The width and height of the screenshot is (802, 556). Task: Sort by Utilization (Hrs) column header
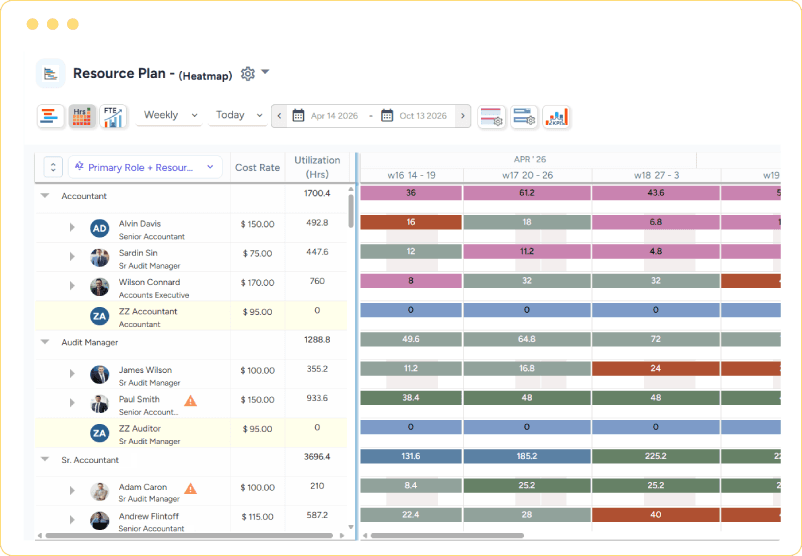(x=317, y=167)
